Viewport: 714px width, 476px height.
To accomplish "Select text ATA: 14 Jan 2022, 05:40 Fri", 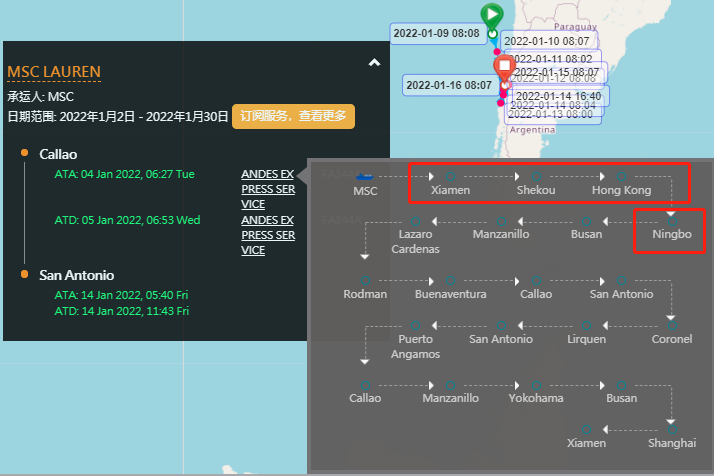I will 121,295.
